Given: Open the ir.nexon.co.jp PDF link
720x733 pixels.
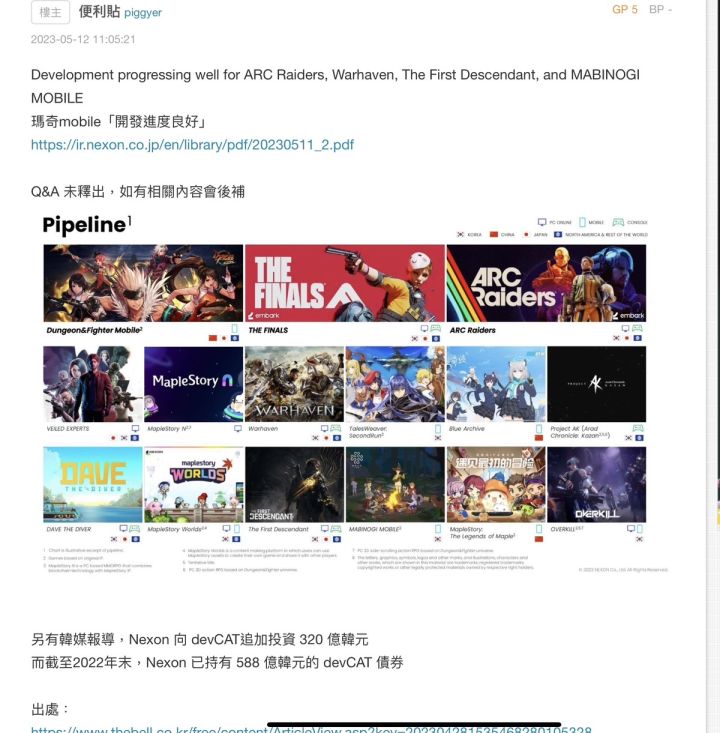Looking at the screenshot, I should click(192, 144).
